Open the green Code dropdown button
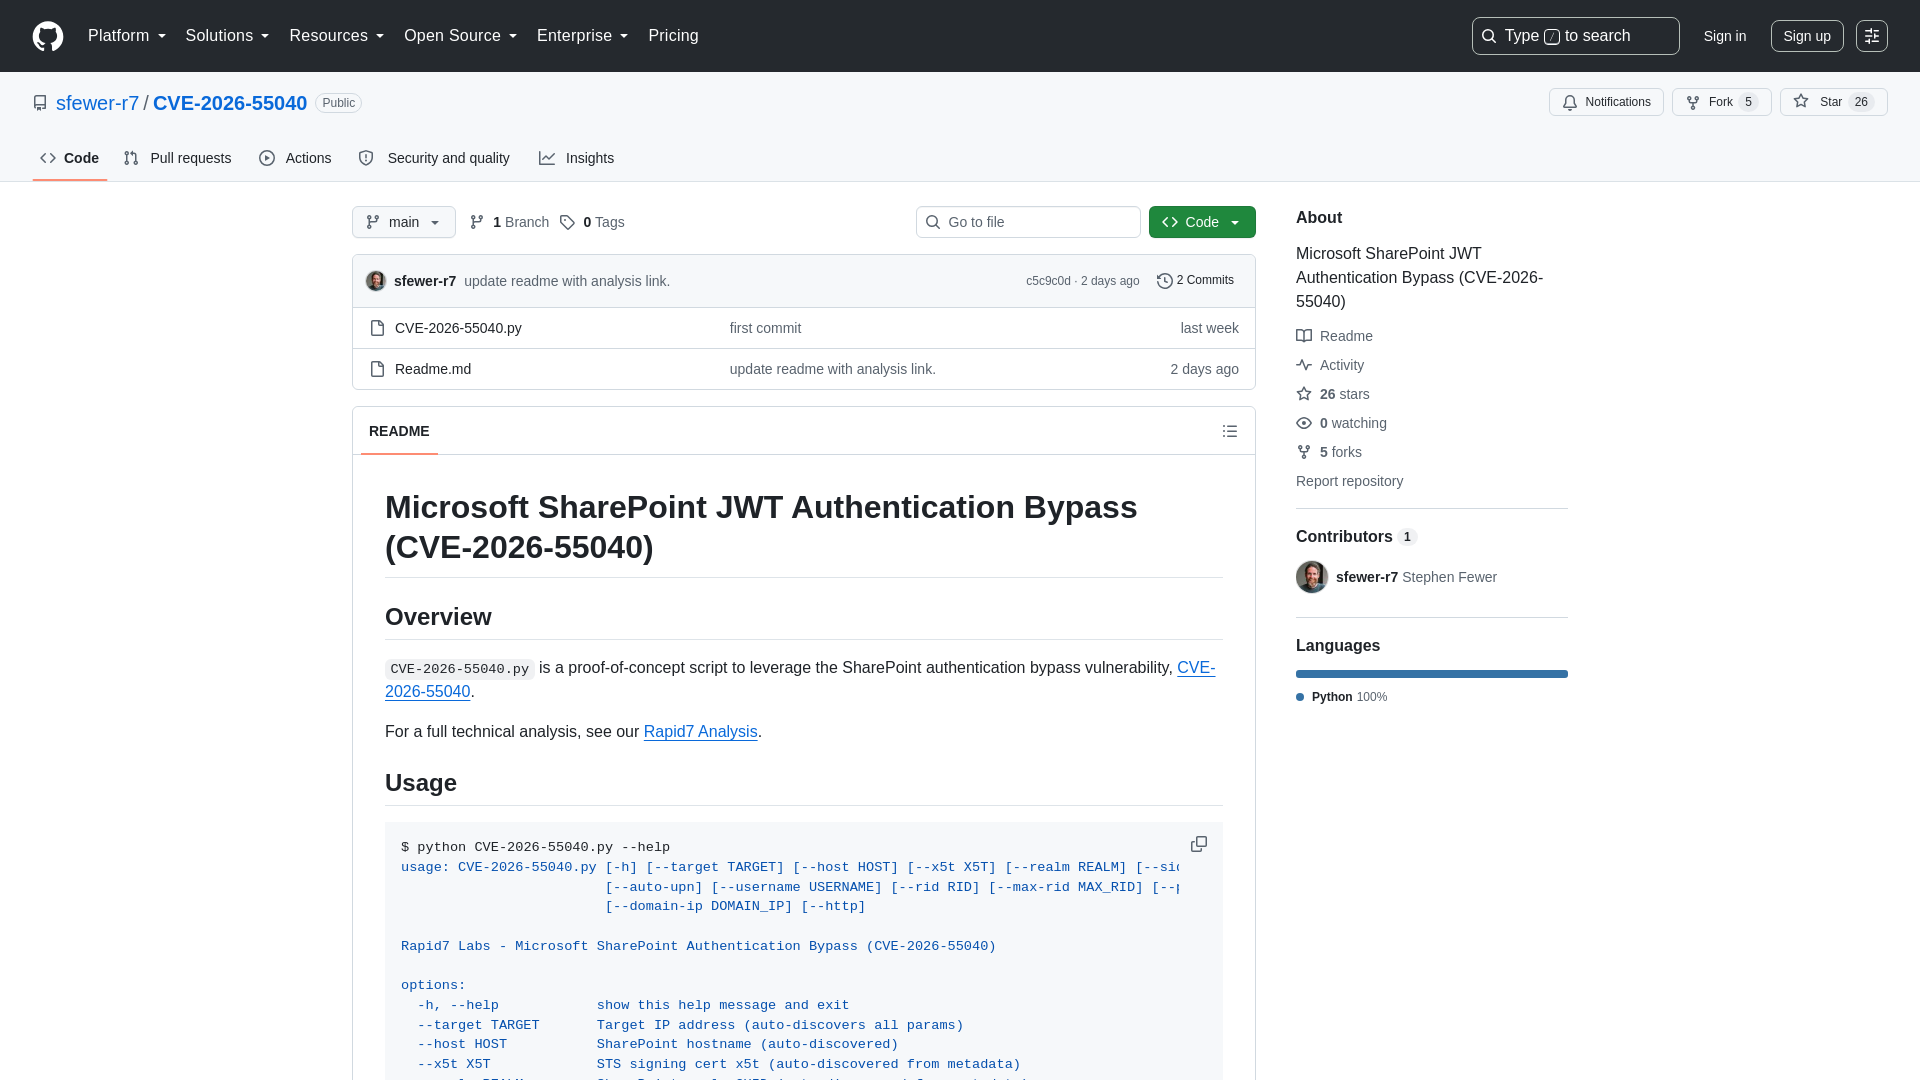The image size is (1920, 1080). pos(1202,222)
